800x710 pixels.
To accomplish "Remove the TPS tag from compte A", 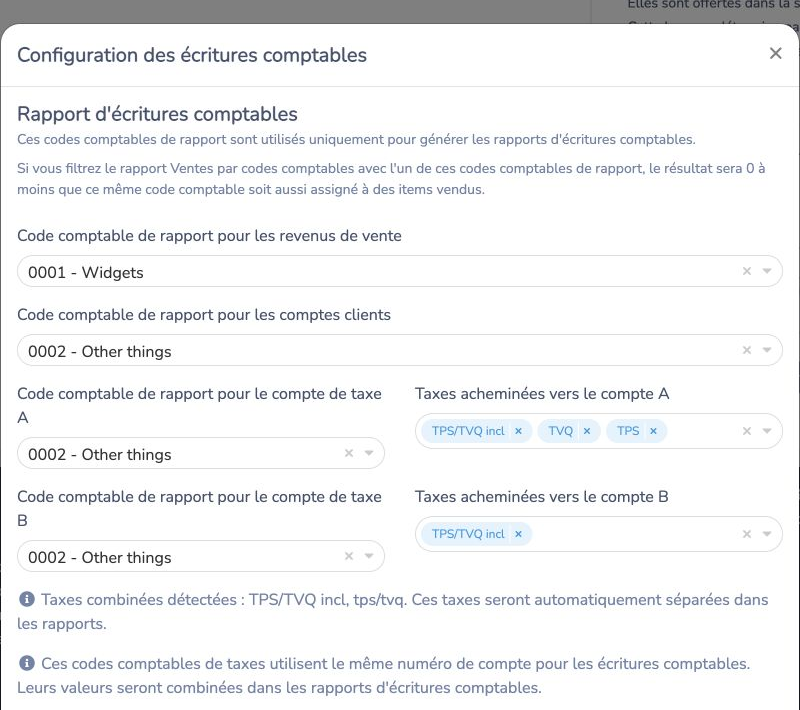I will coord(653,431).
